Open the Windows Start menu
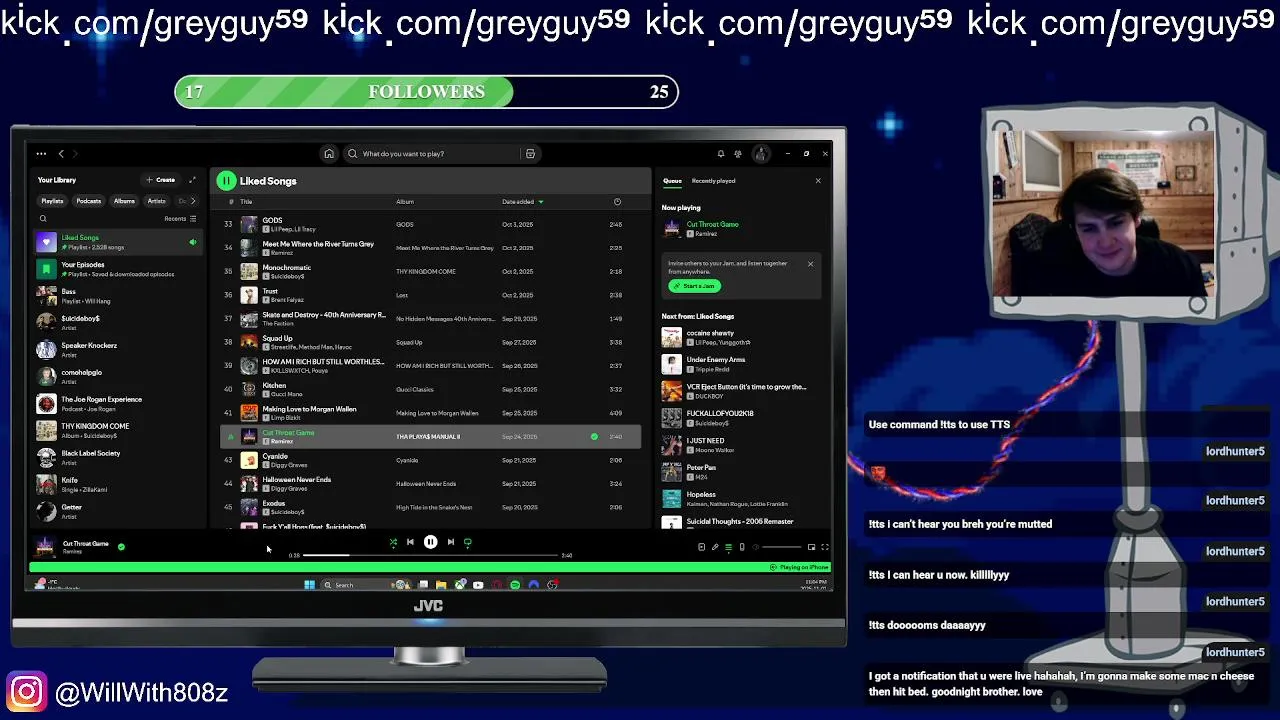Viewport: 1280px width, 720px height. click(309, 585)
